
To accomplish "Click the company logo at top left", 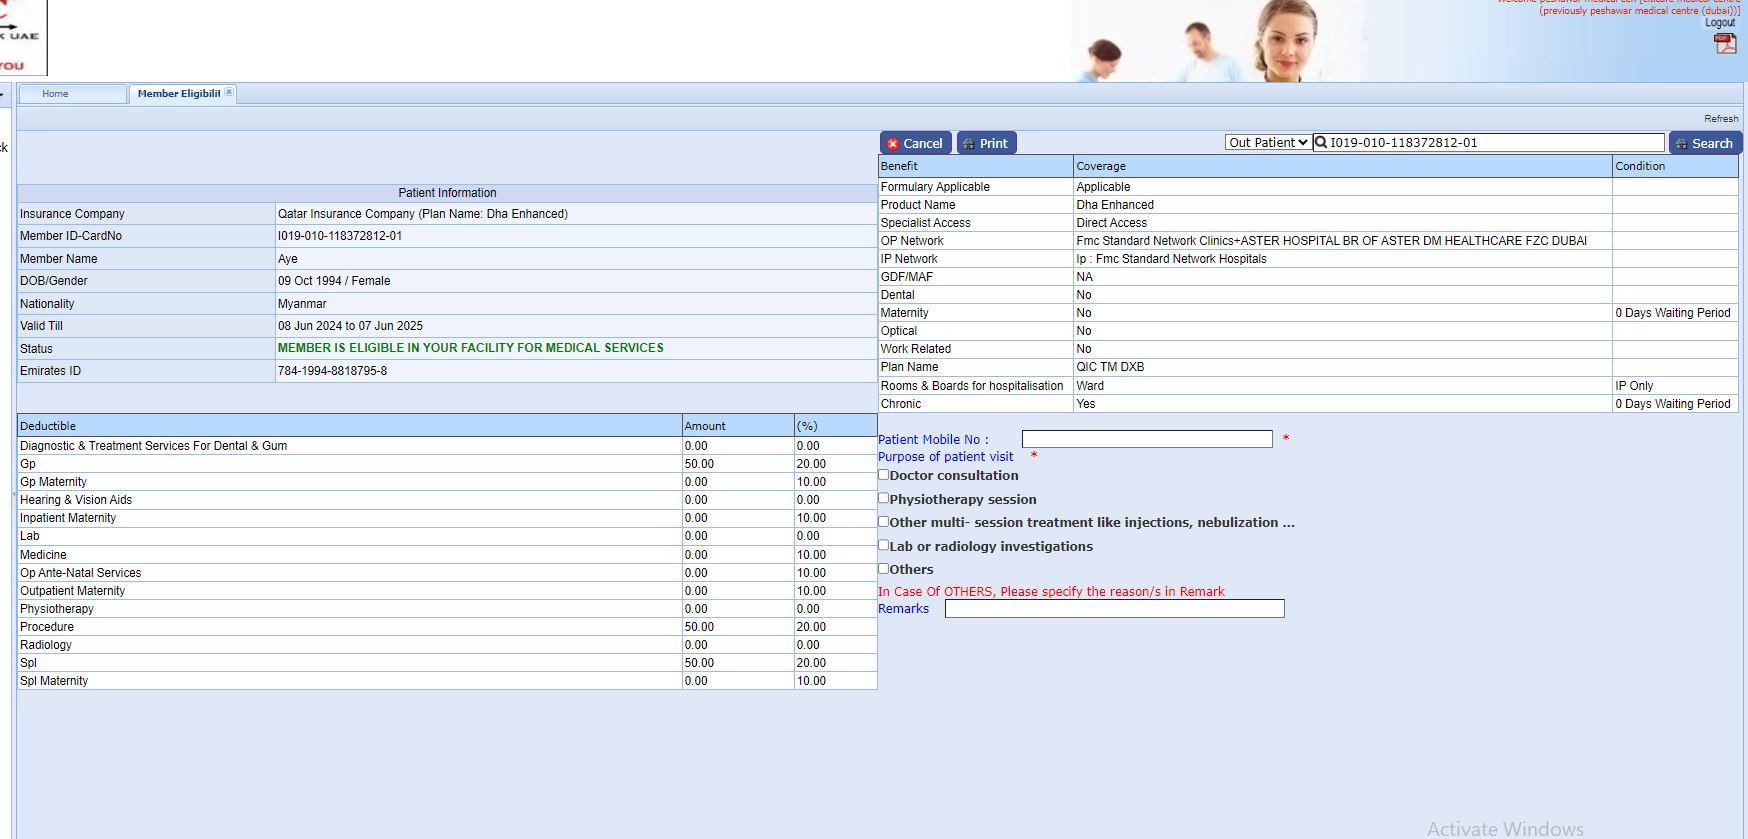I will pyautogui.click(x=22, y=37).
